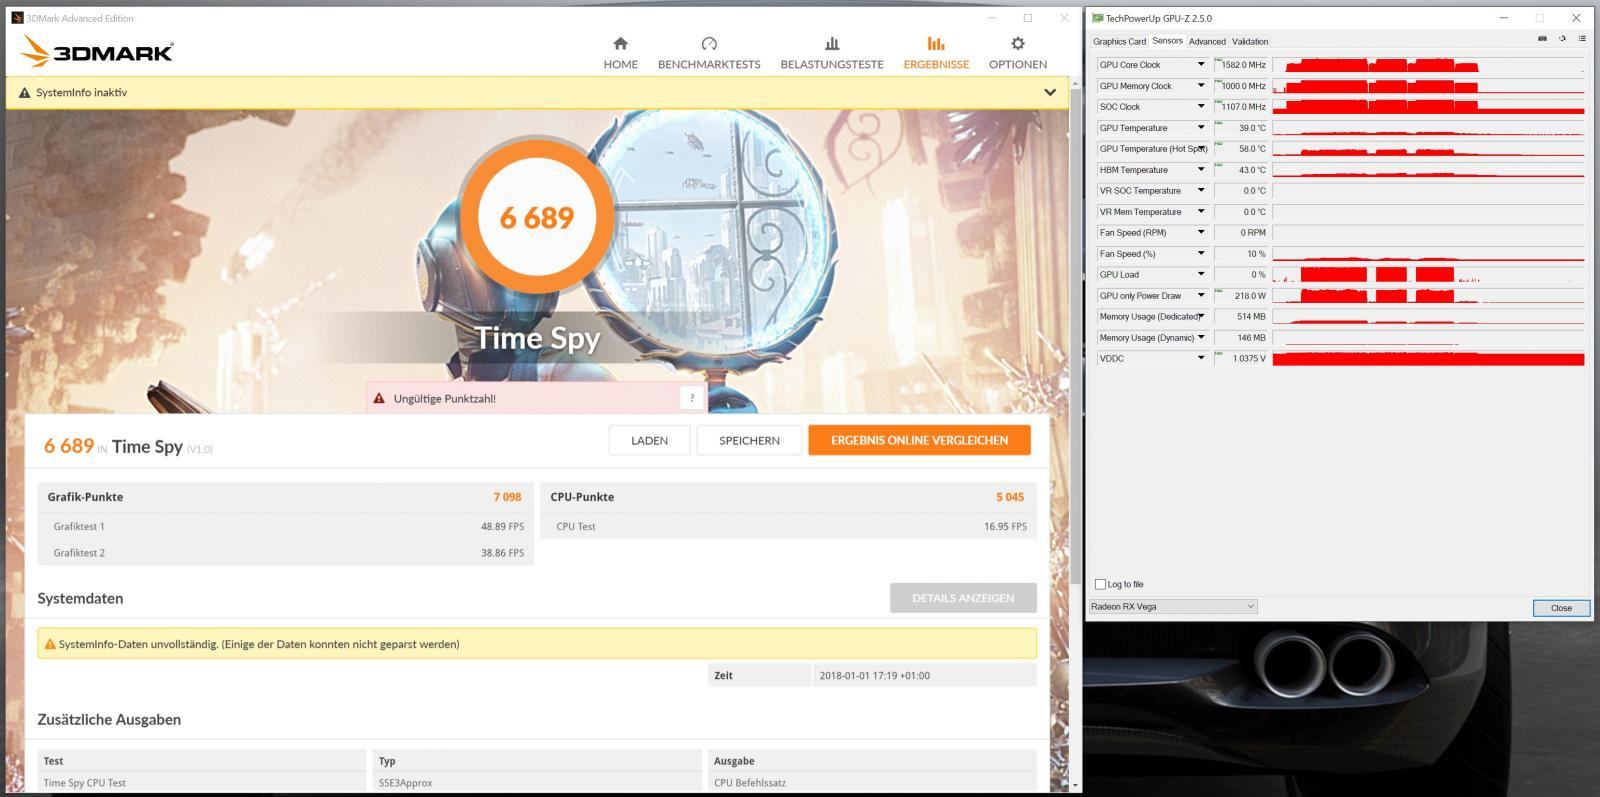The width and height of the screenshot is (1600, 797).
Task: Open HBM Temperature sensor dropdown
Action: pyautogui.click(x=1201, y=170)
